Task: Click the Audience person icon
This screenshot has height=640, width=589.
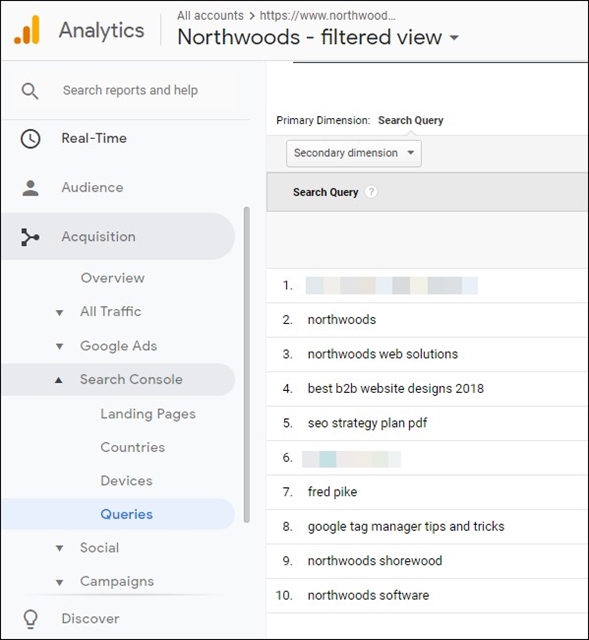Action: click(x=30, y=188)
